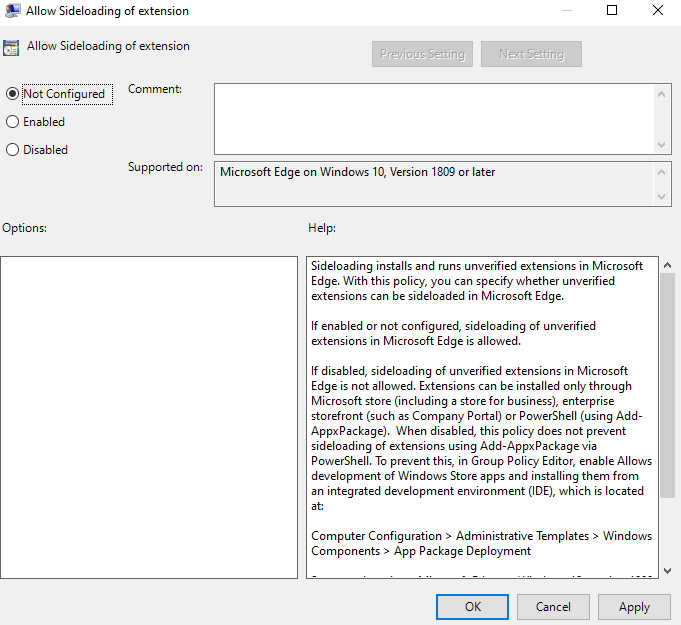Click up arrow of Help scrollbar

tap(668, 265)
